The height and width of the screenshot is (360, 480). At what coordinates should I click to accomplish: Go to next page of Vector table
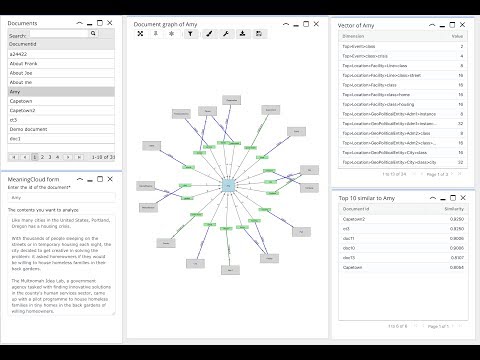click(x=452, y=174)
